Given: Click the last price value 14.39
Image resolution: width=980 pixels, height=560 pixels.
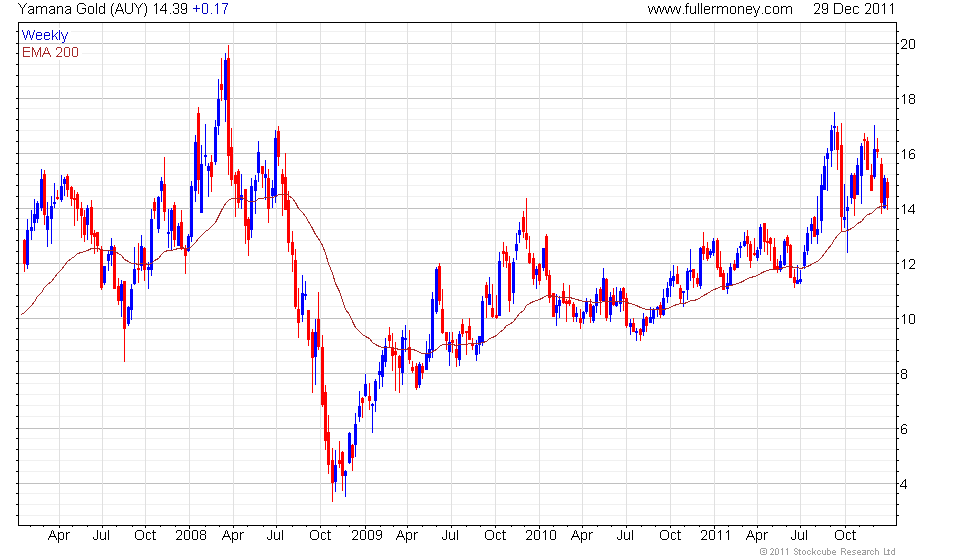Looking at the screenshot, I should coord(170,9).
